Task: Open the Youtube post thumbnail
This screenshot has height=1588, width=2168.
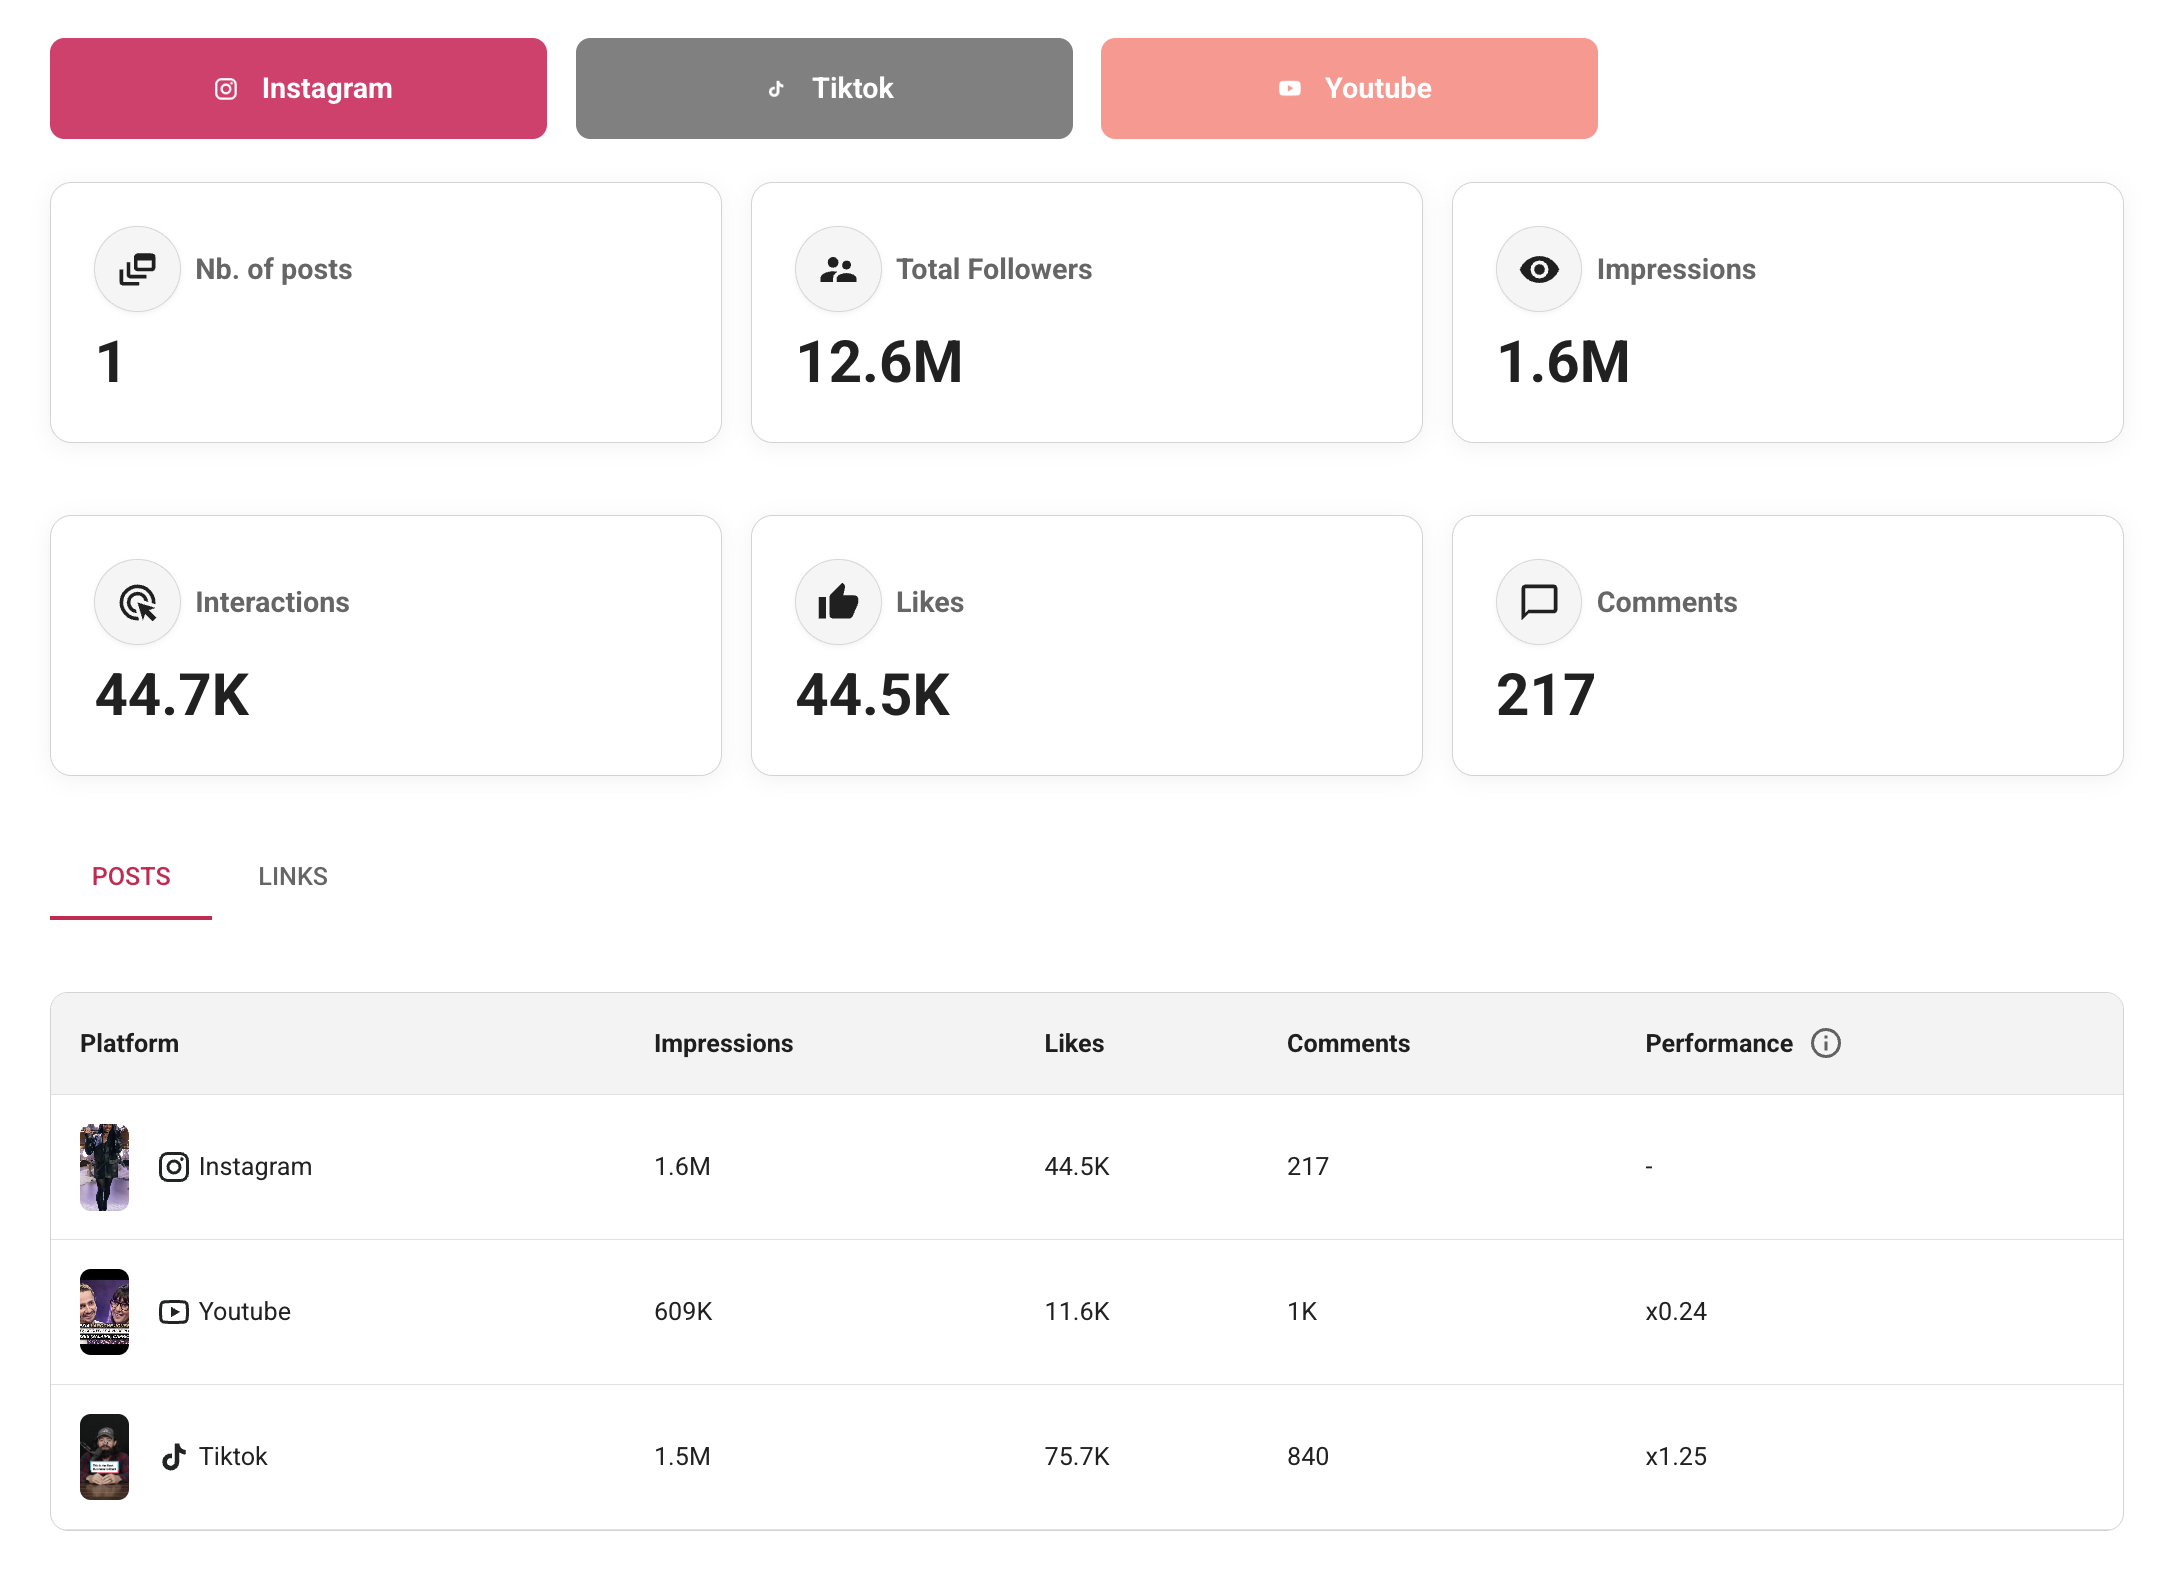Action: pos(105,1312)
